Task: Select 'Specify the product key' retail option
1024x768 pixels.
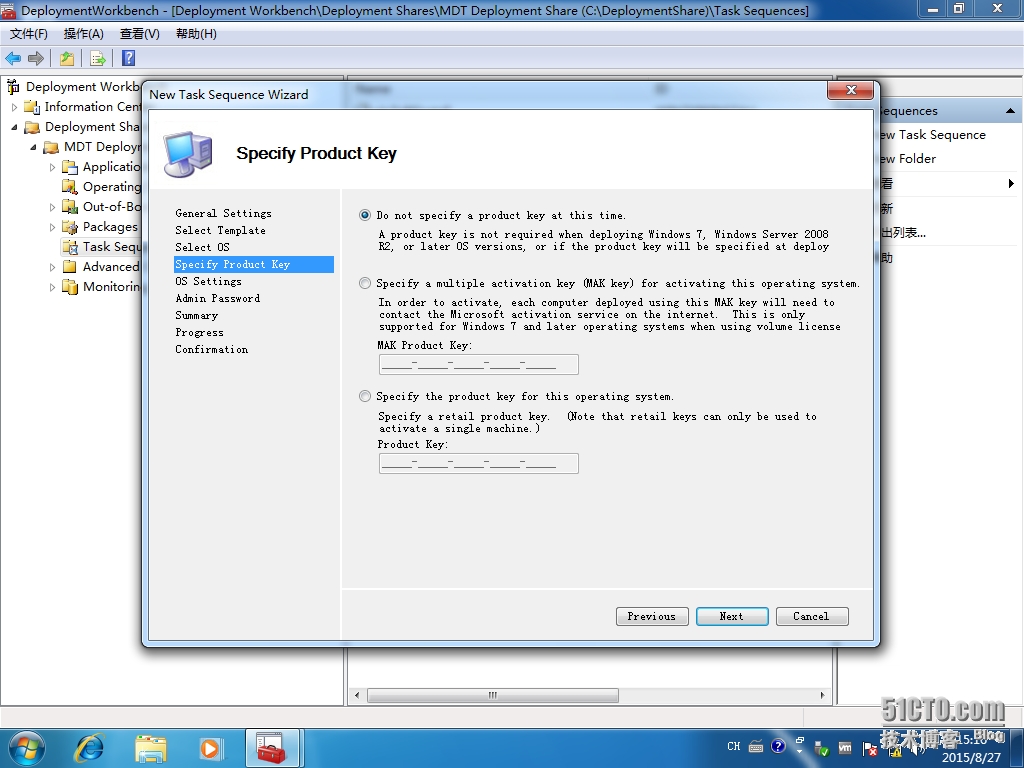Action: [365, 396]
